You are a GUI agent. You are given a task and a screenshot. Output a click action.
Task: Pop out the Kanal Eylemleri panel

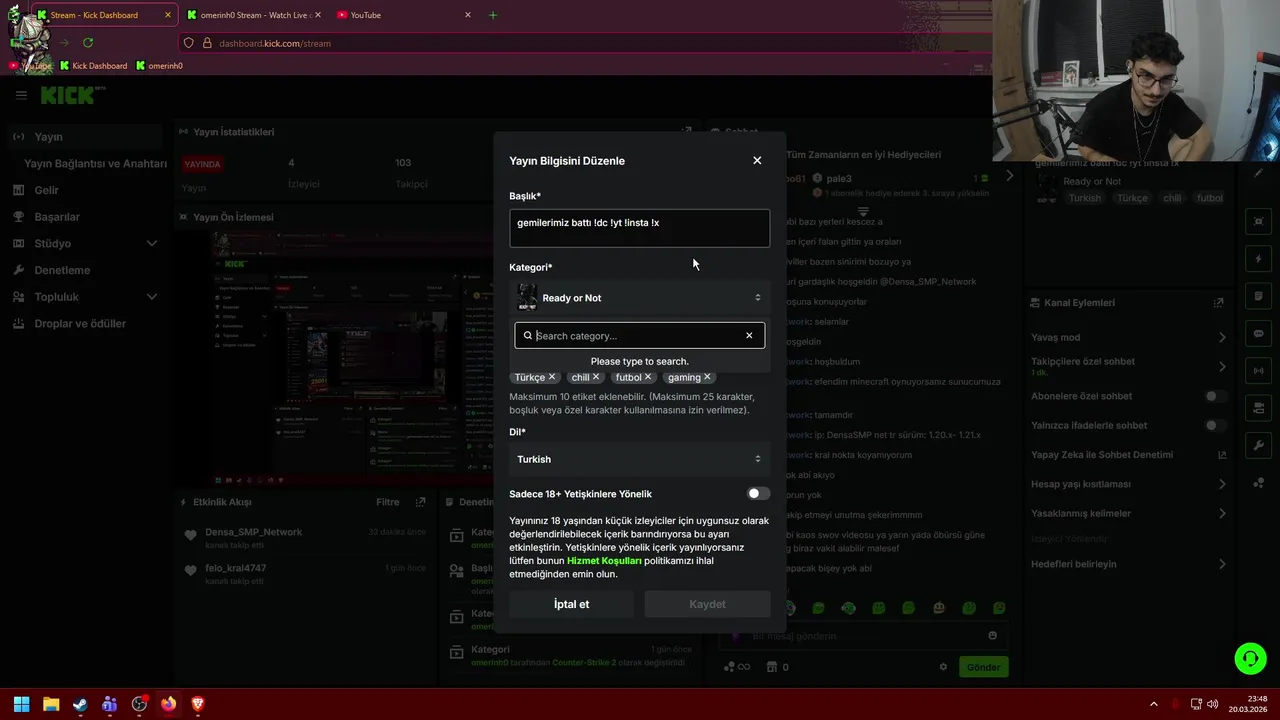coord(1218,303)
